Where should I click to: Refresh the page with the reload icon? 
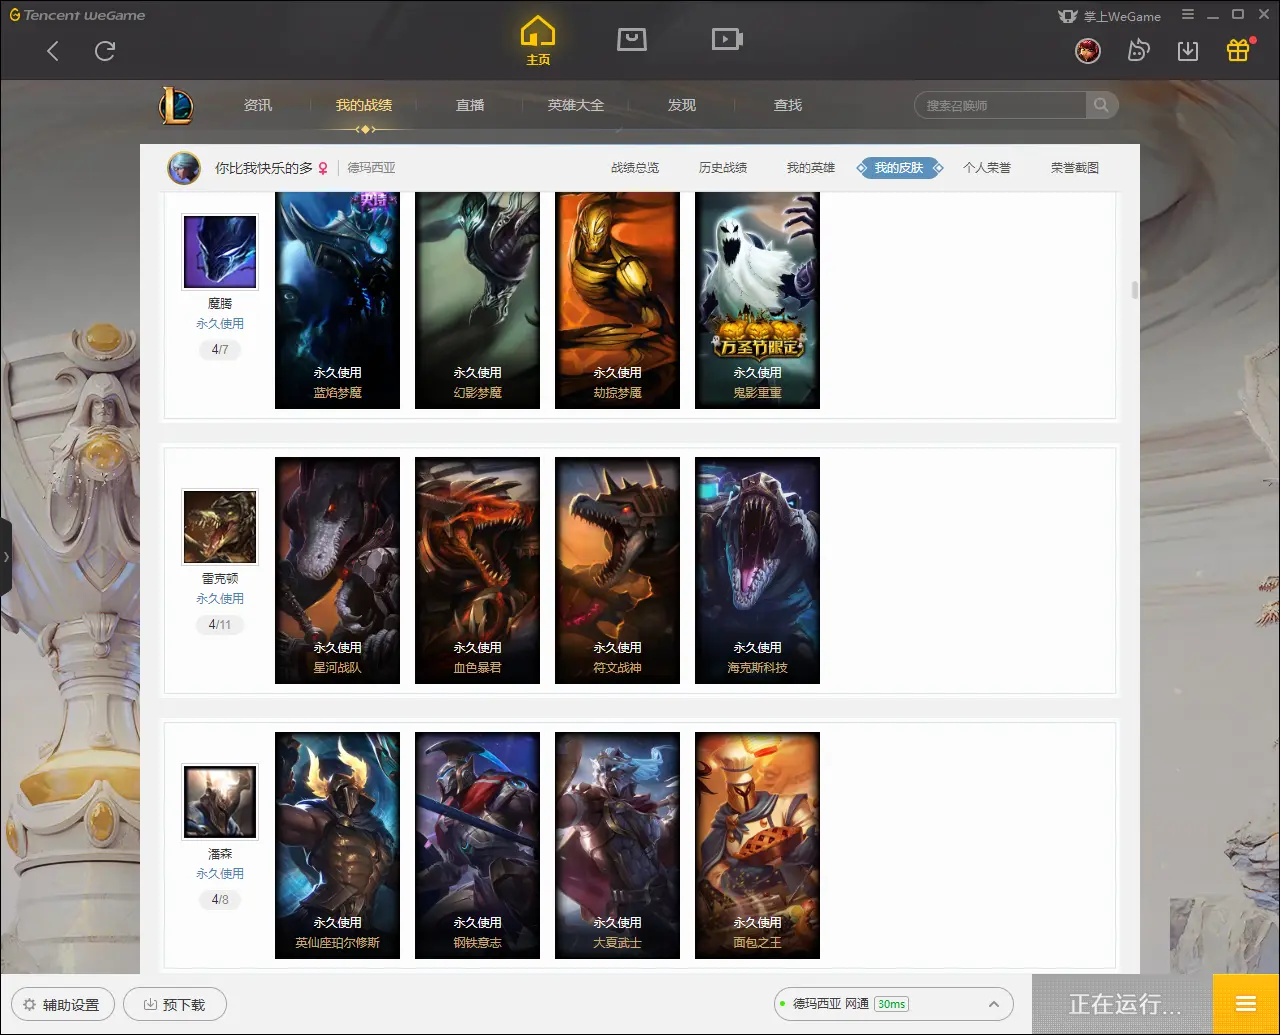[x=105, y=51]
